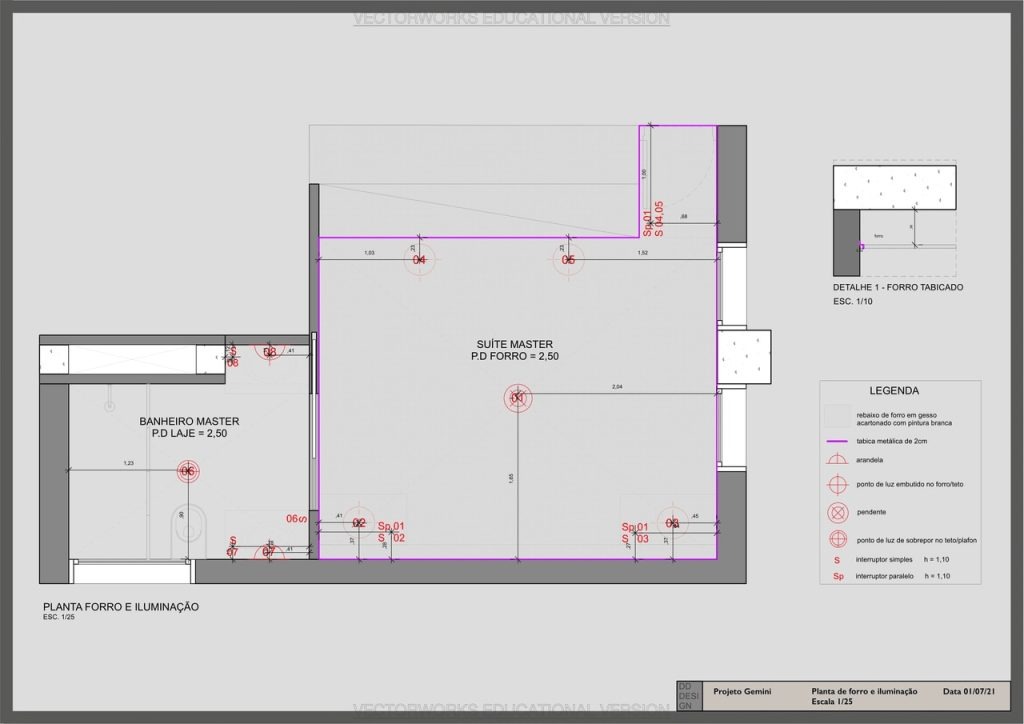The height and width of the screenshot is (724, 1024).
Task: Click legend text 'tabica metálica de 2cm'
Action: 891,441
